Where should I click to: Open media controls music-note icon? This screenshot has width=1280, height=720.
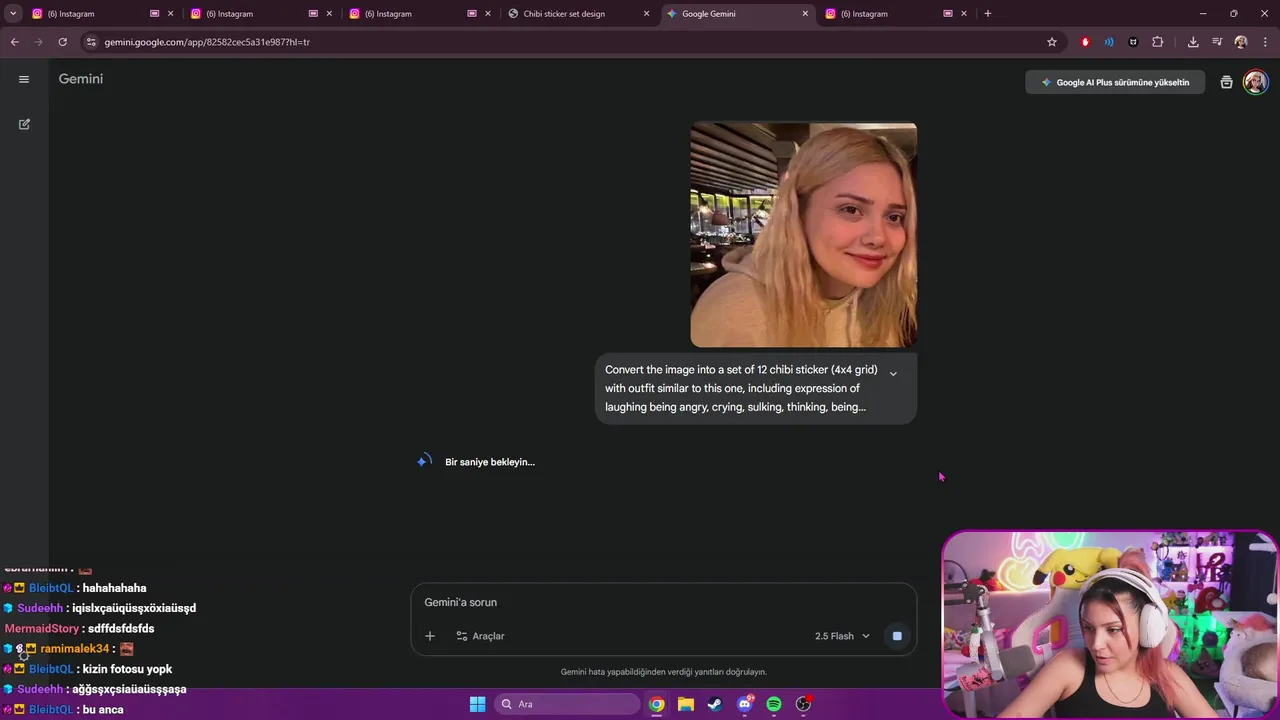click(1217, 42)
